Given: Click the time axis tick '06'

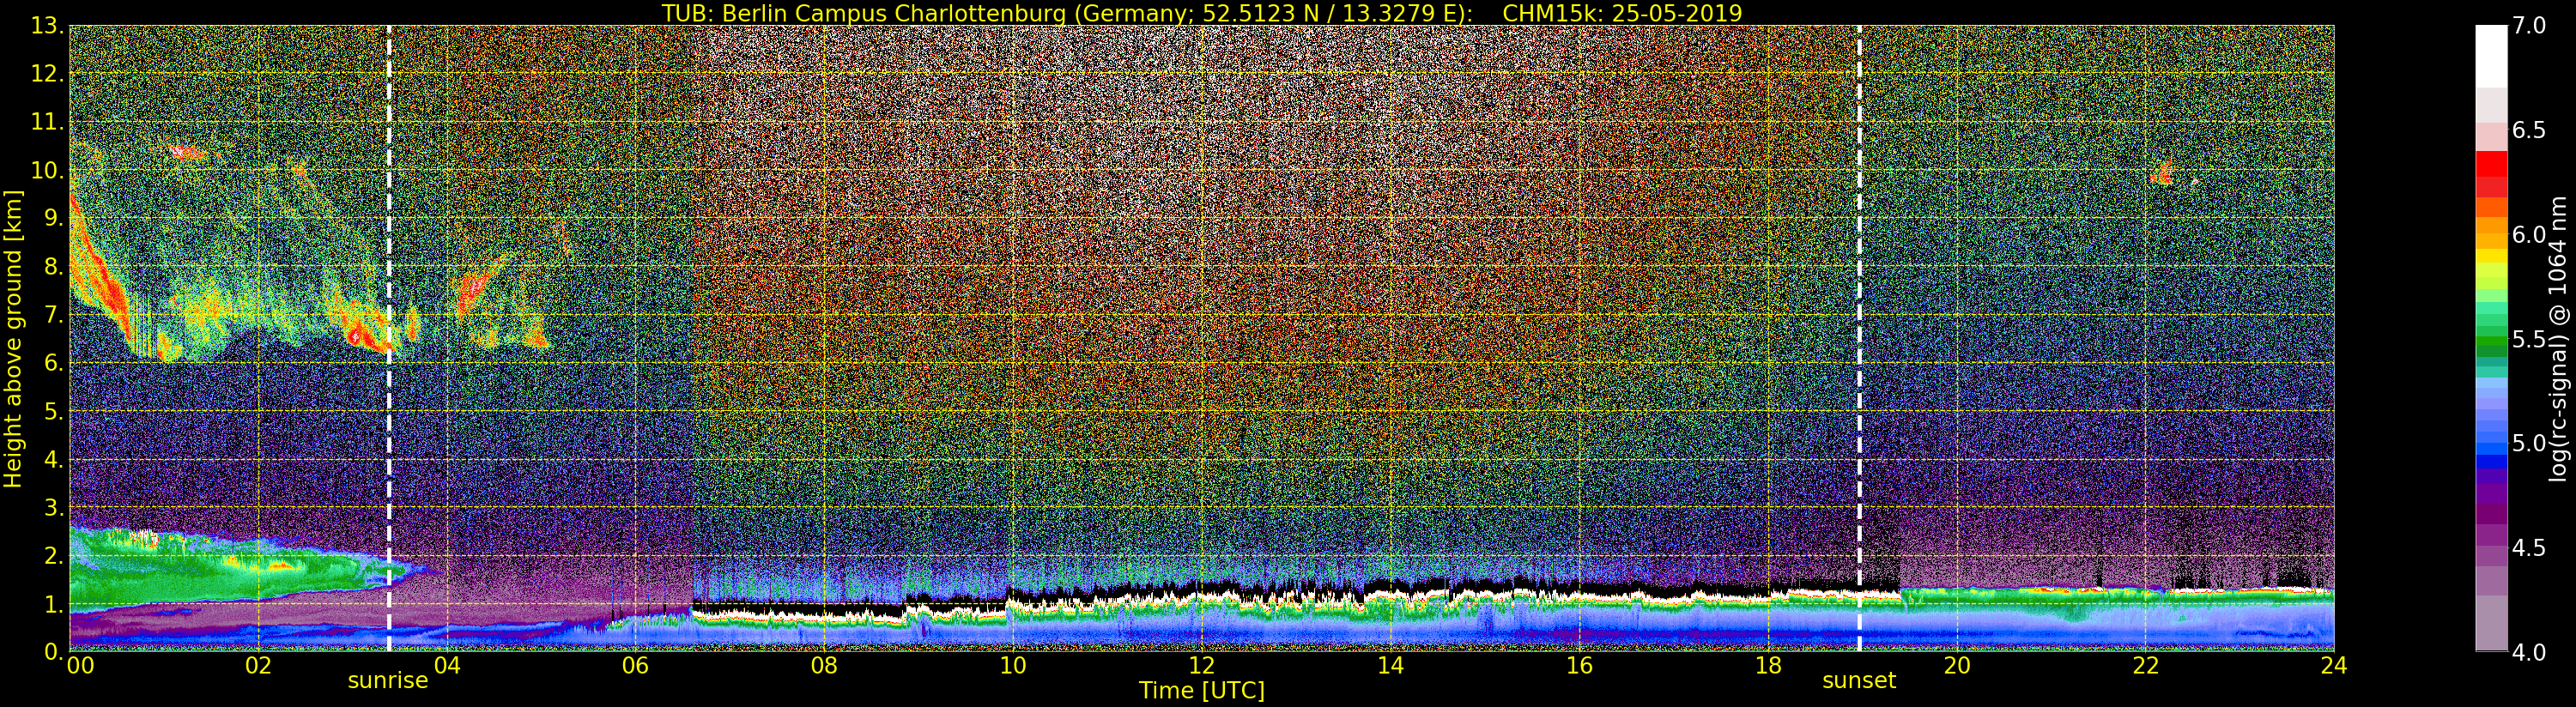Looking at the screenshot, I should pyautogui.click(x=635, y=666).
